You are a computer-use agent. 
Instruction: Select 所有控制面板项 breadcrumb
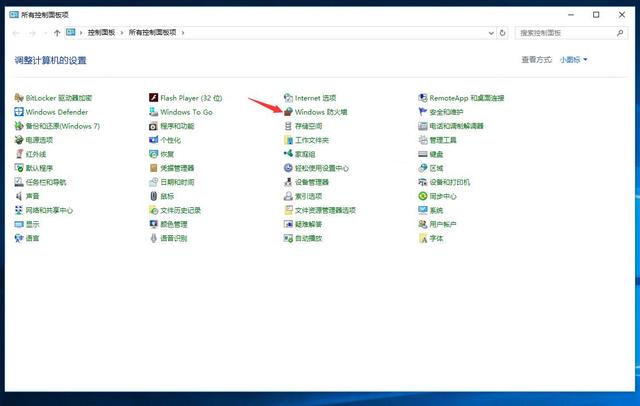[152, 32]
